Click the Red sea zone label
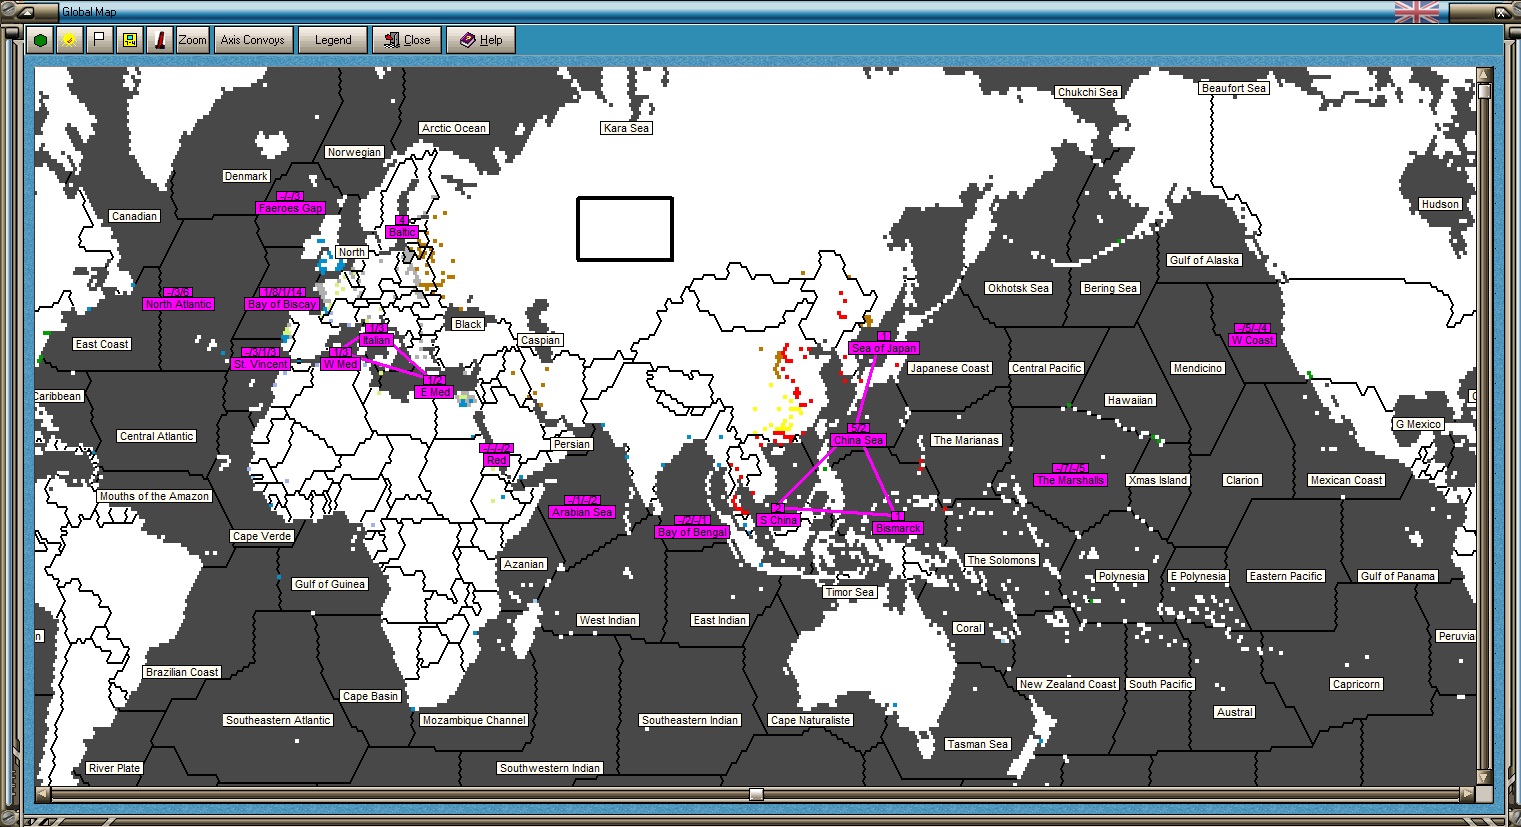 (496, 460)
